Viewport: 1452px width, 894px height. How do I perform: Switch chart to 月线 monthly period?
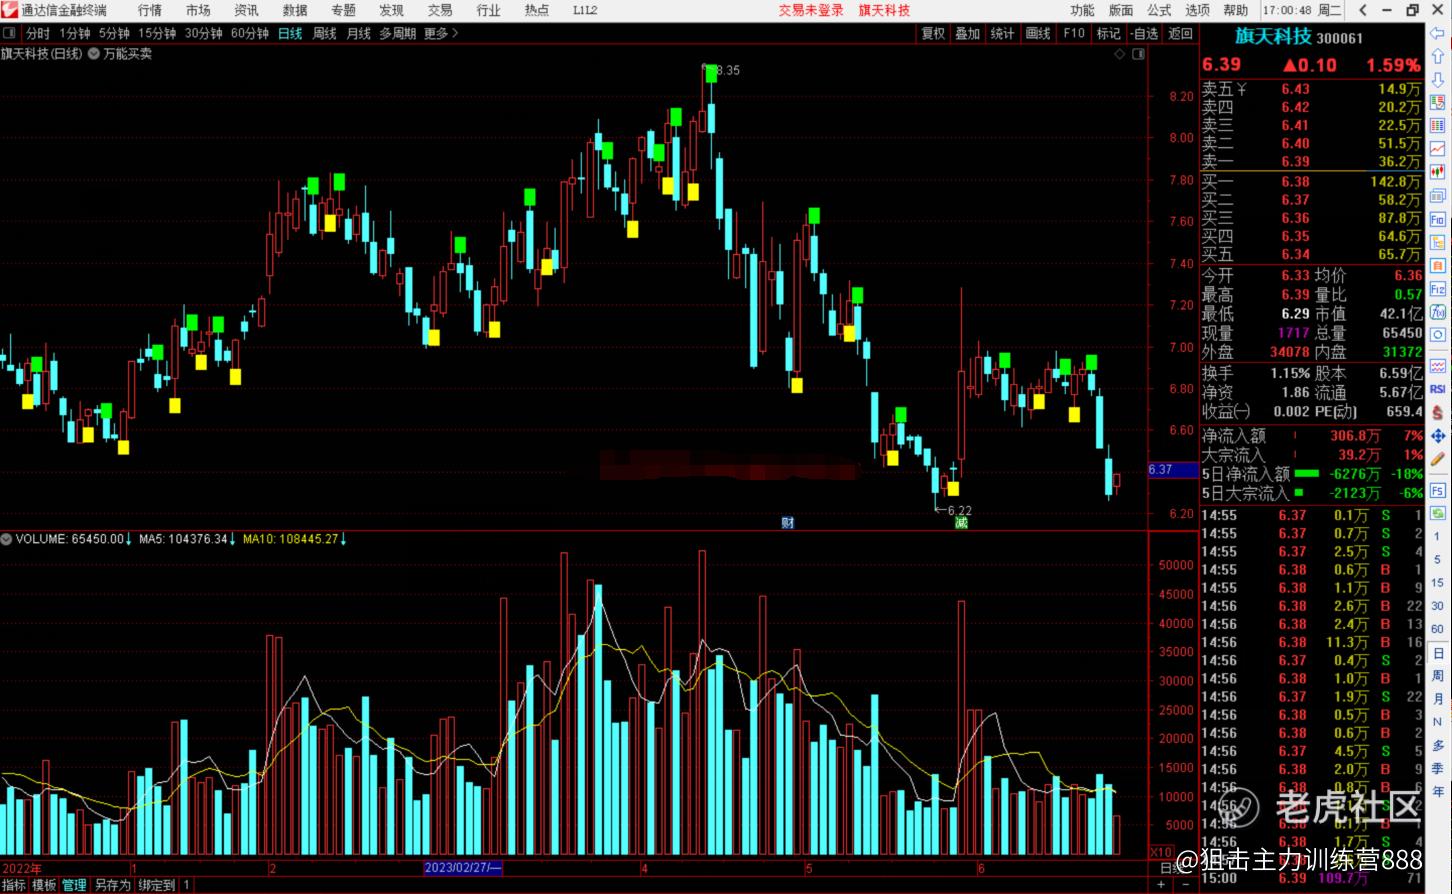point(358,34)
